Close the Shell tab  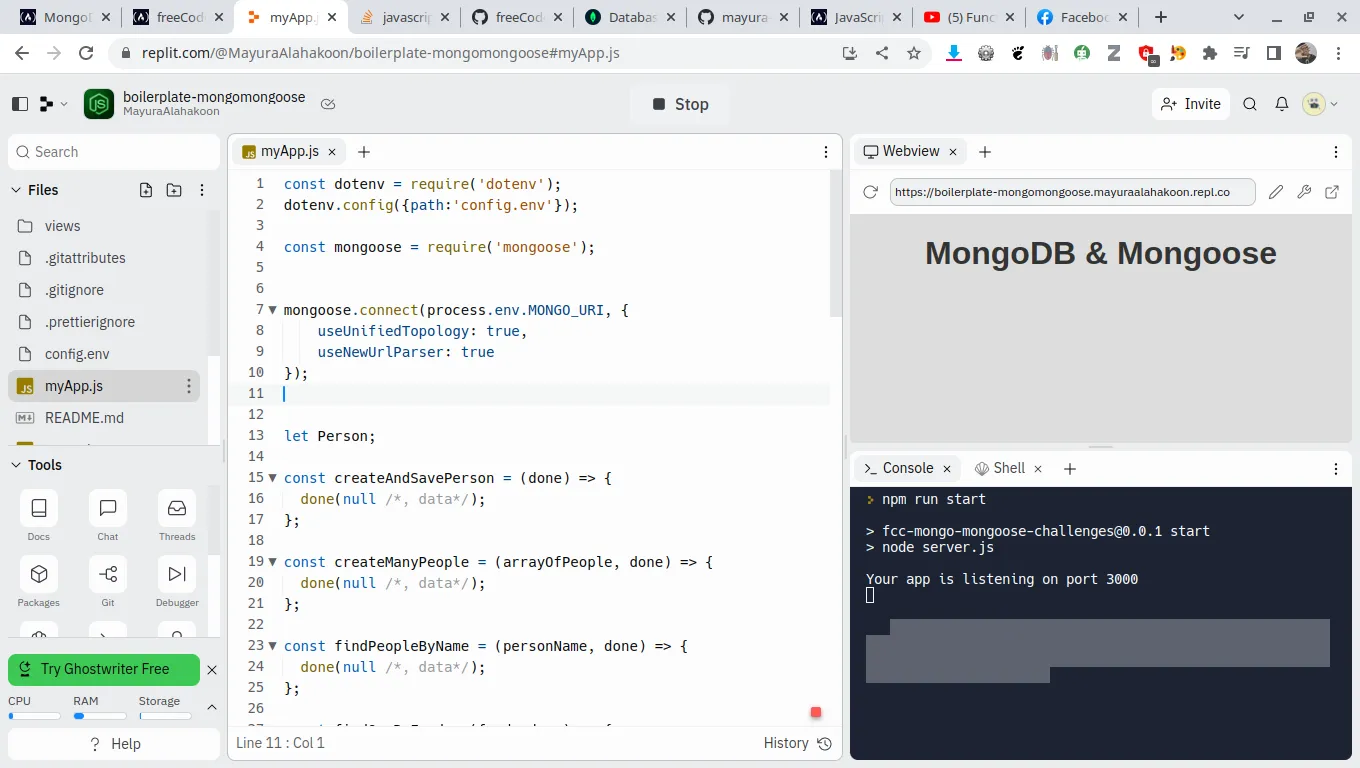point(1038,468)
